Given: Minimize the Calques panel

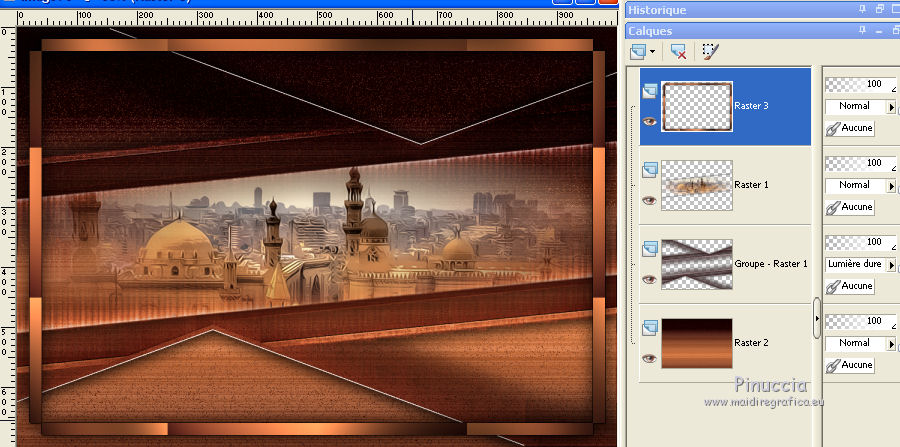Looking at the screenshot, I should click(x=879, y=31).
